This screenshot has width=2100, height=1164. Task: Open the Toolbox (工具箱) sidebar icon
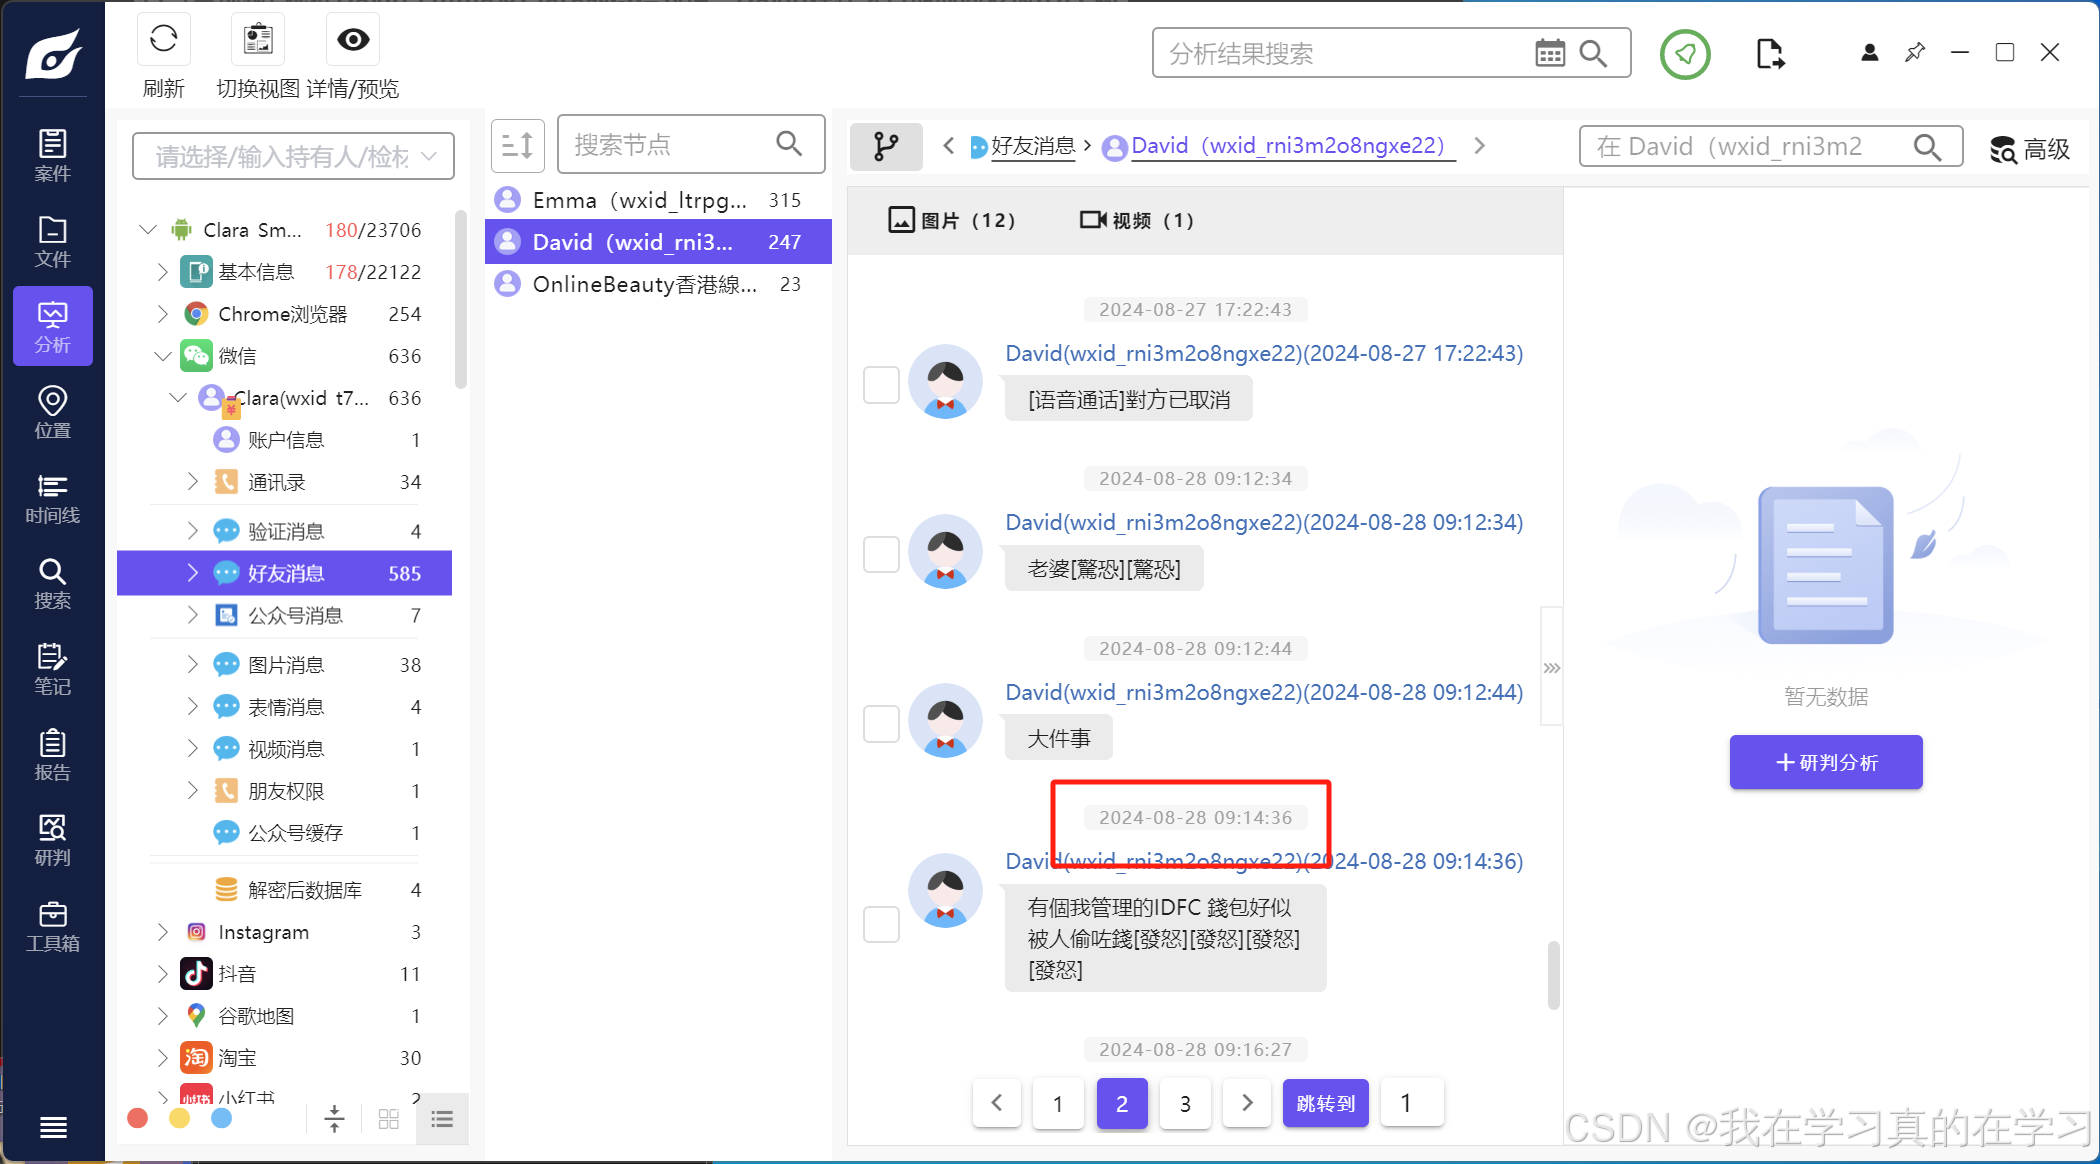tap(52, 926)
